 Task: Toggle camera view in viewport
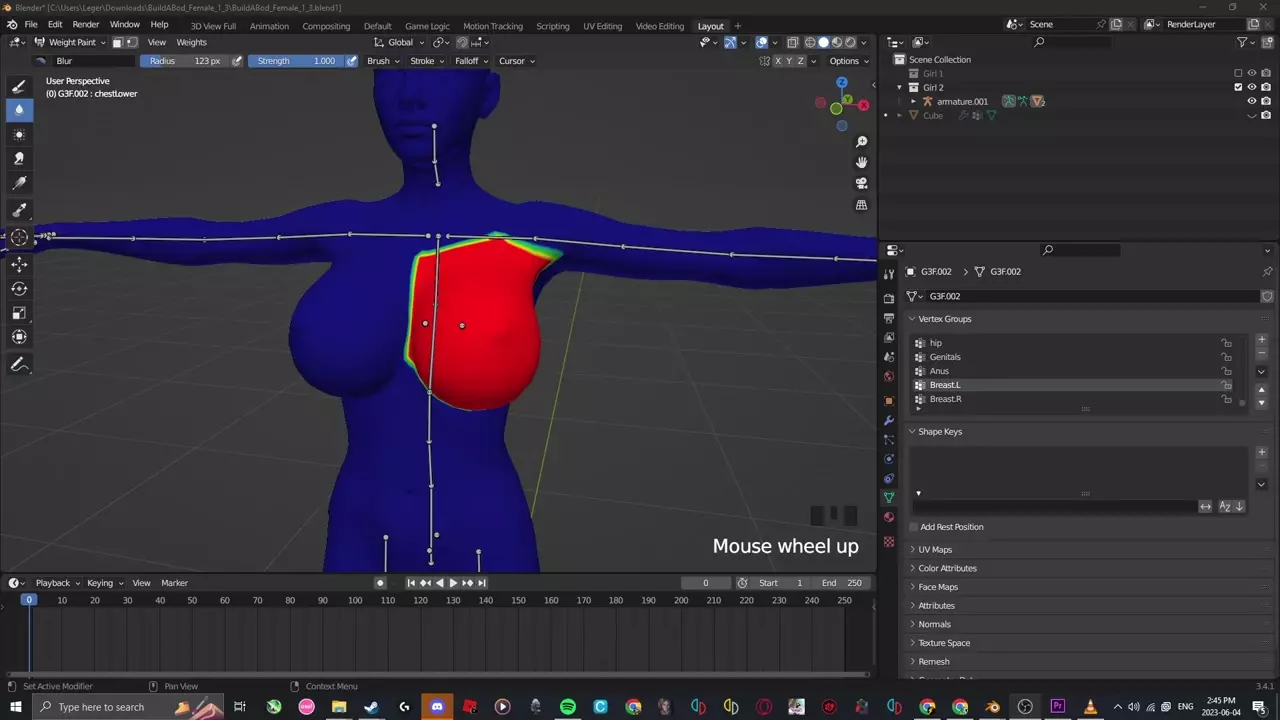(861, 183)
